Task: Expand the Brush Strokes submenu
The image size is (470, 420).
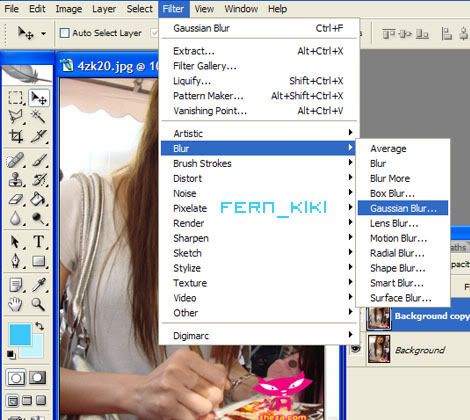Action: pyautogui.click(x=257, y=163)
